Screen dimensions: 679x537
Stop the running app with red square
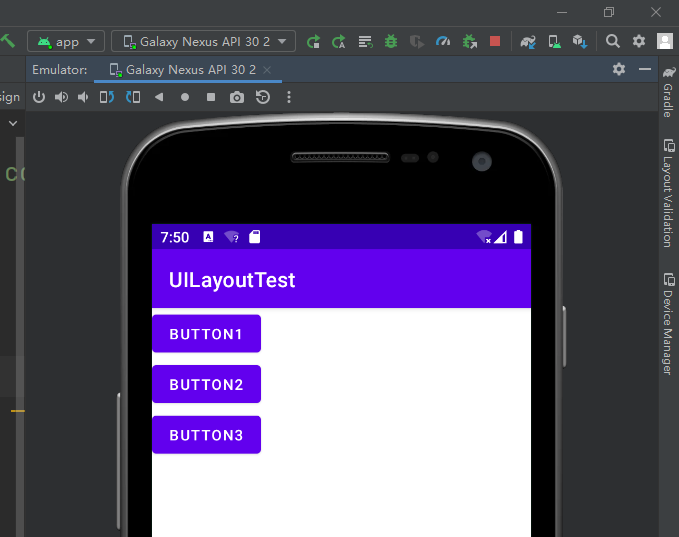[495, 41]
